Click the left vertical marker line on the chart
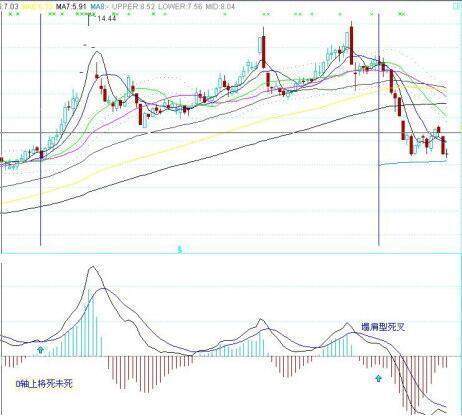 tap(41, 129)
